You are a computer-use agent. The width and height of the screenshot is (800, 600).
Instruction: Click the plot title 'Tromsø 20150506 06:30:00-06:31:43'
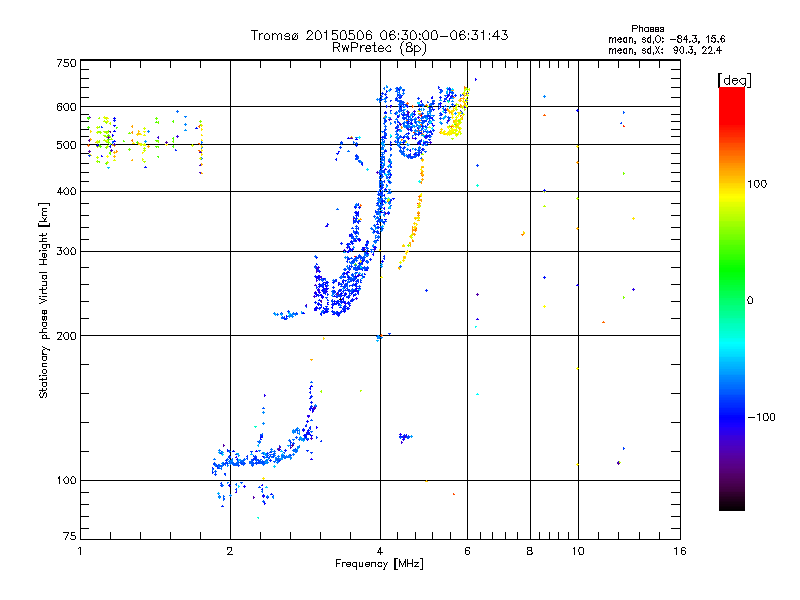379,35
